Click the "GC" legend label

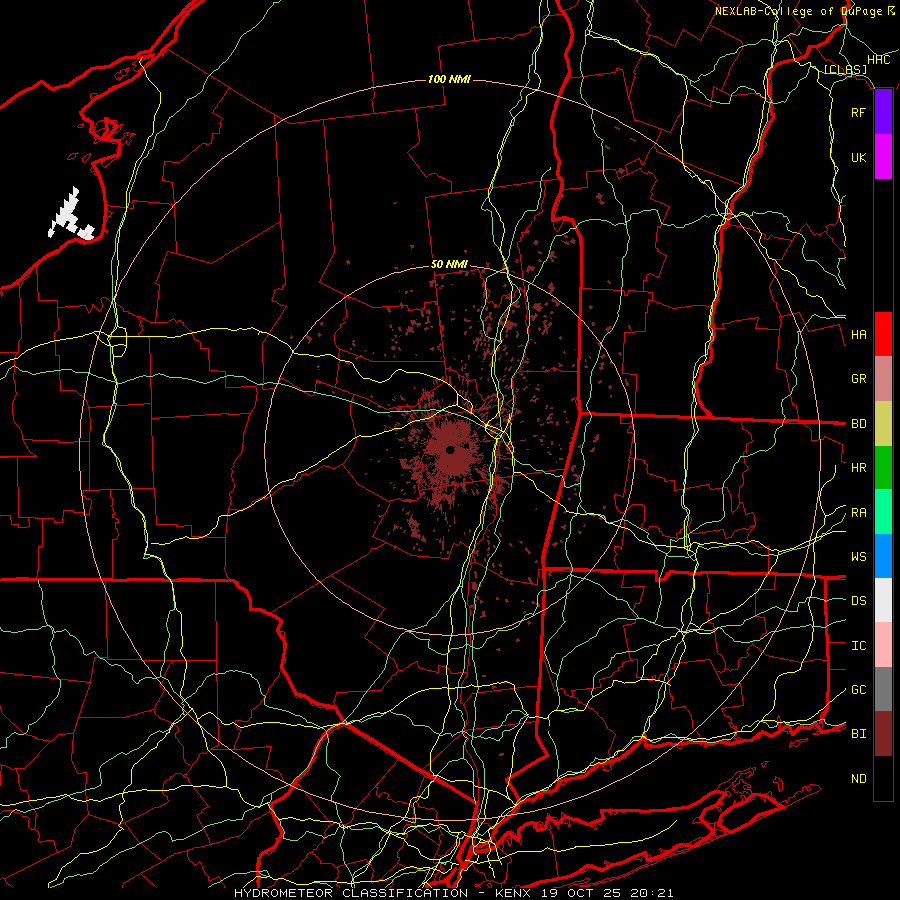(858, 690)
